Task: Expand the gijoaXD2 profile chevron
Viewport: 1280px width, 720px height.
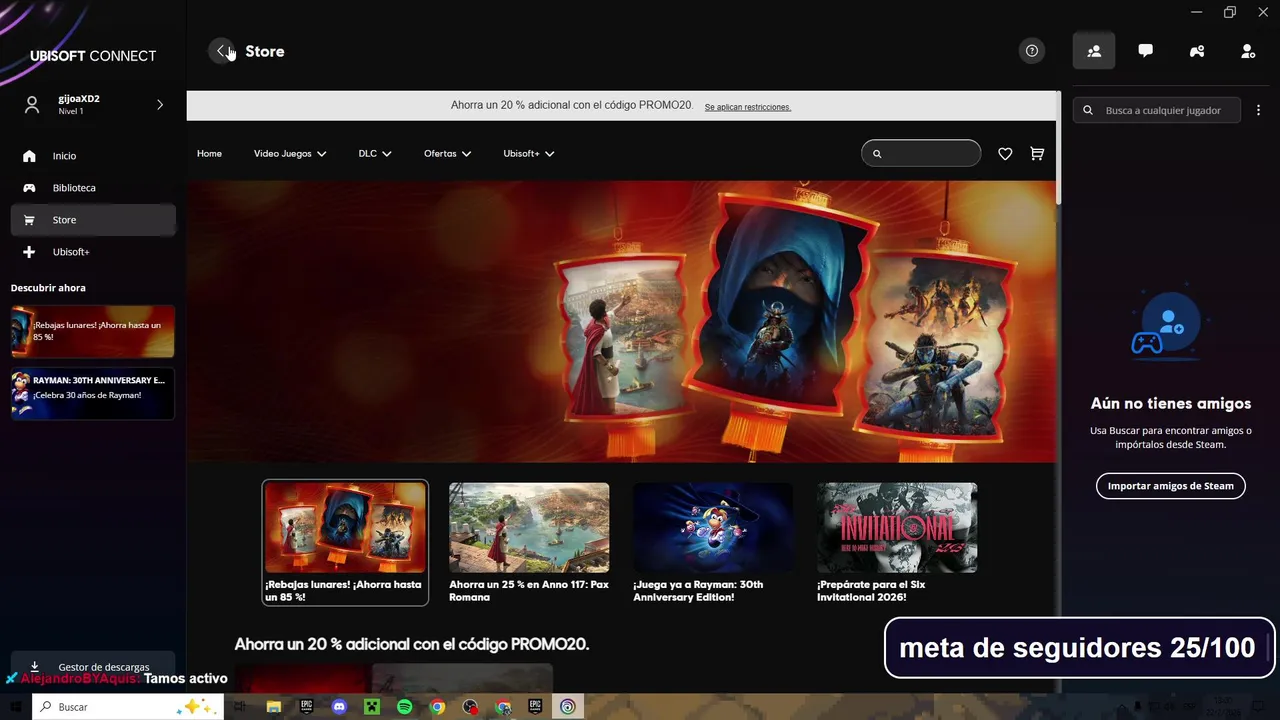Action: [x=160, y=104]
